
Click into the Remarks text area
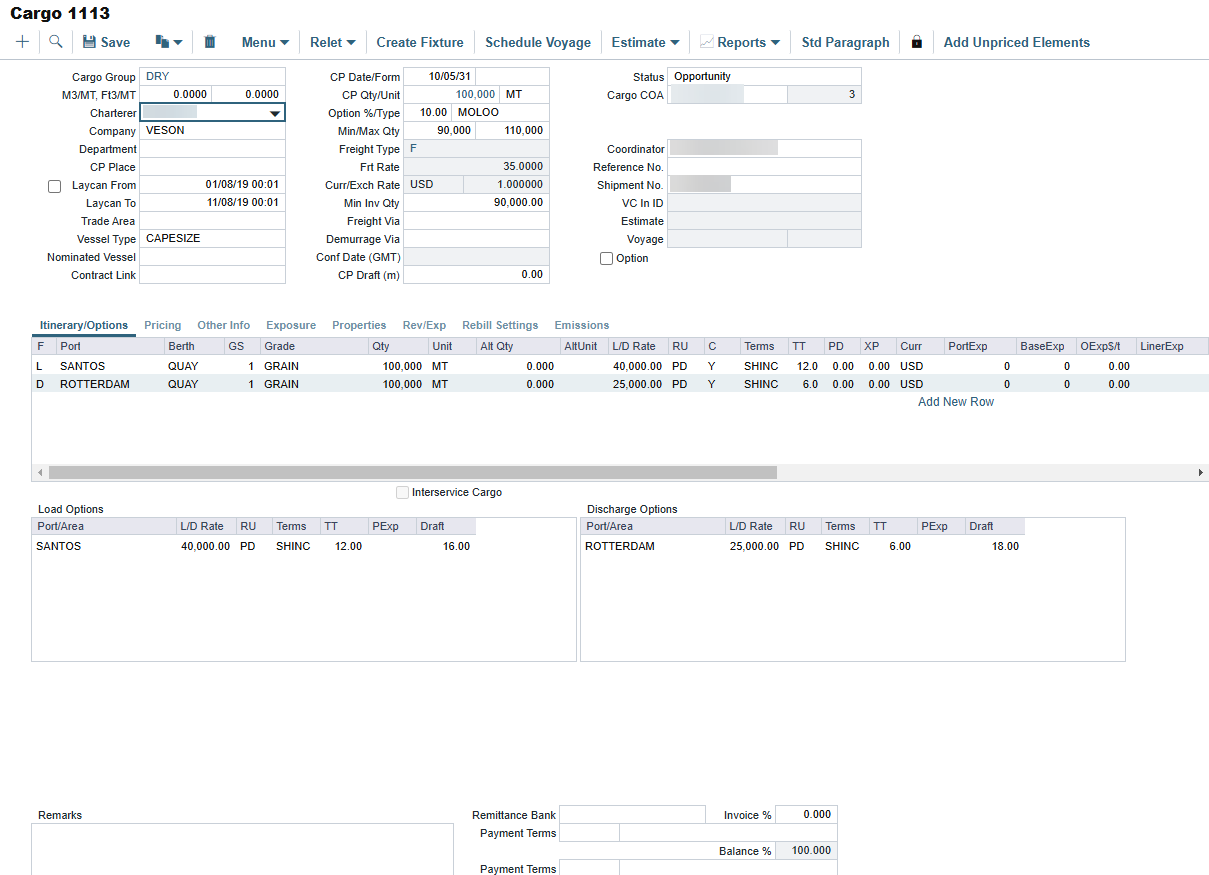(242, 848)
